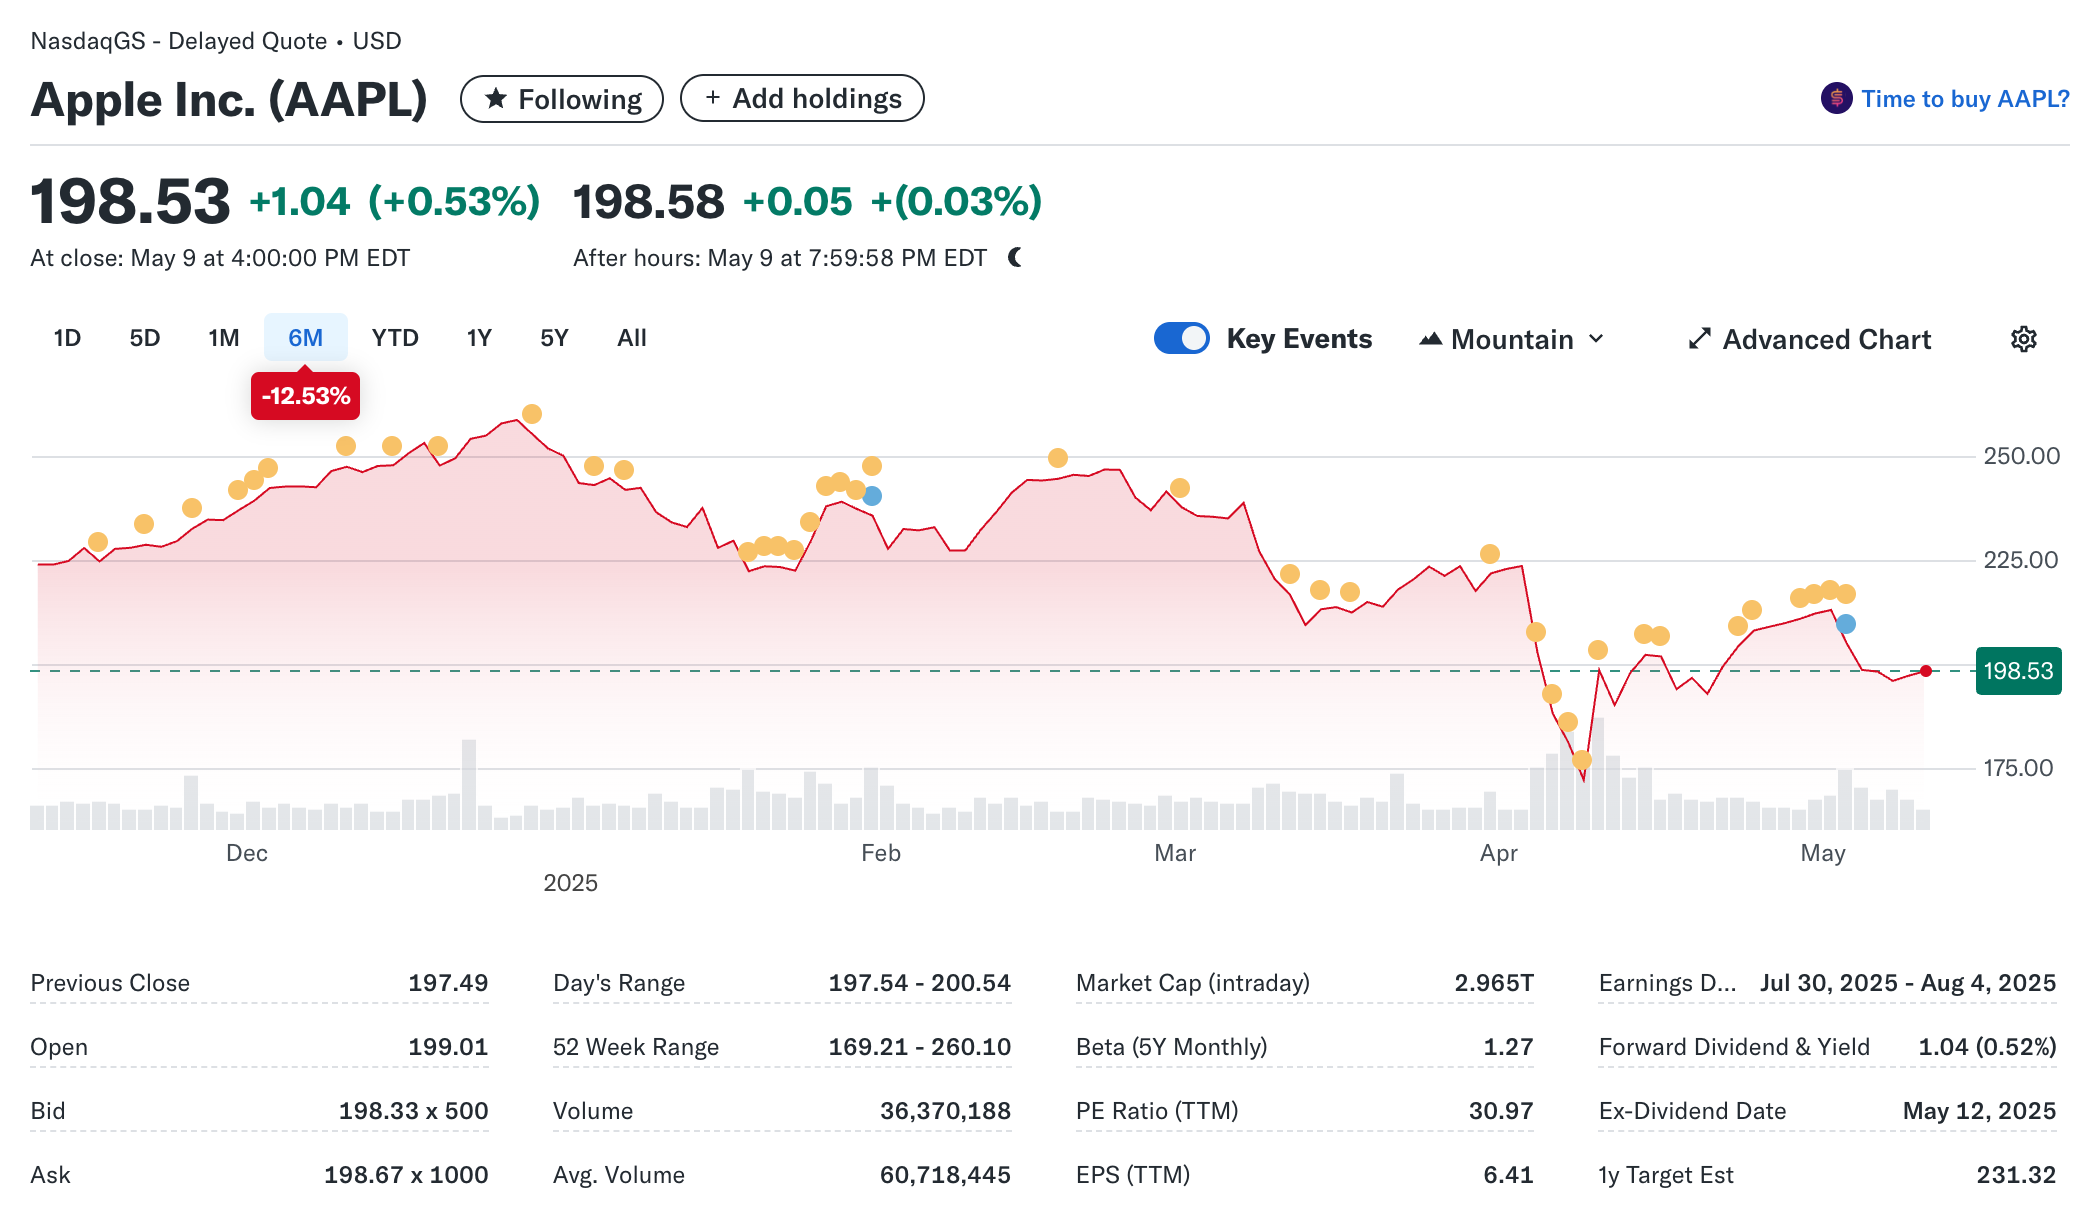Click the Add holdings button

[x=802, y=98]
